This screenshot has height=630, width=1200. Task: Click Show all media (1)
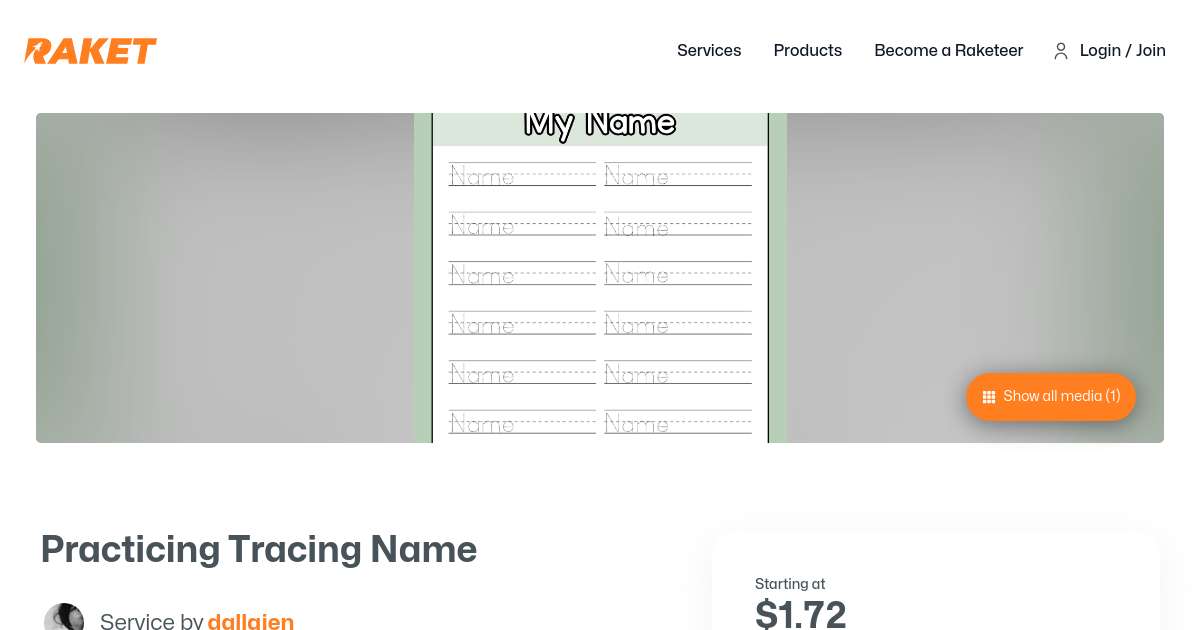click(x=1050, y=396)
